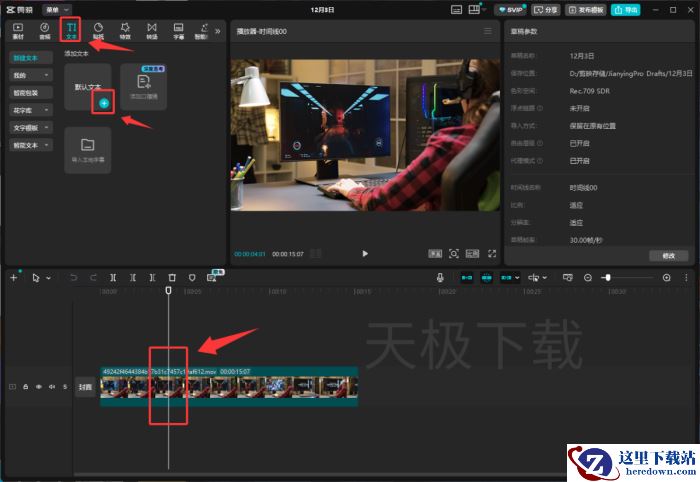
Task: Click the 修改 modify button
Action: click(668, 256)
